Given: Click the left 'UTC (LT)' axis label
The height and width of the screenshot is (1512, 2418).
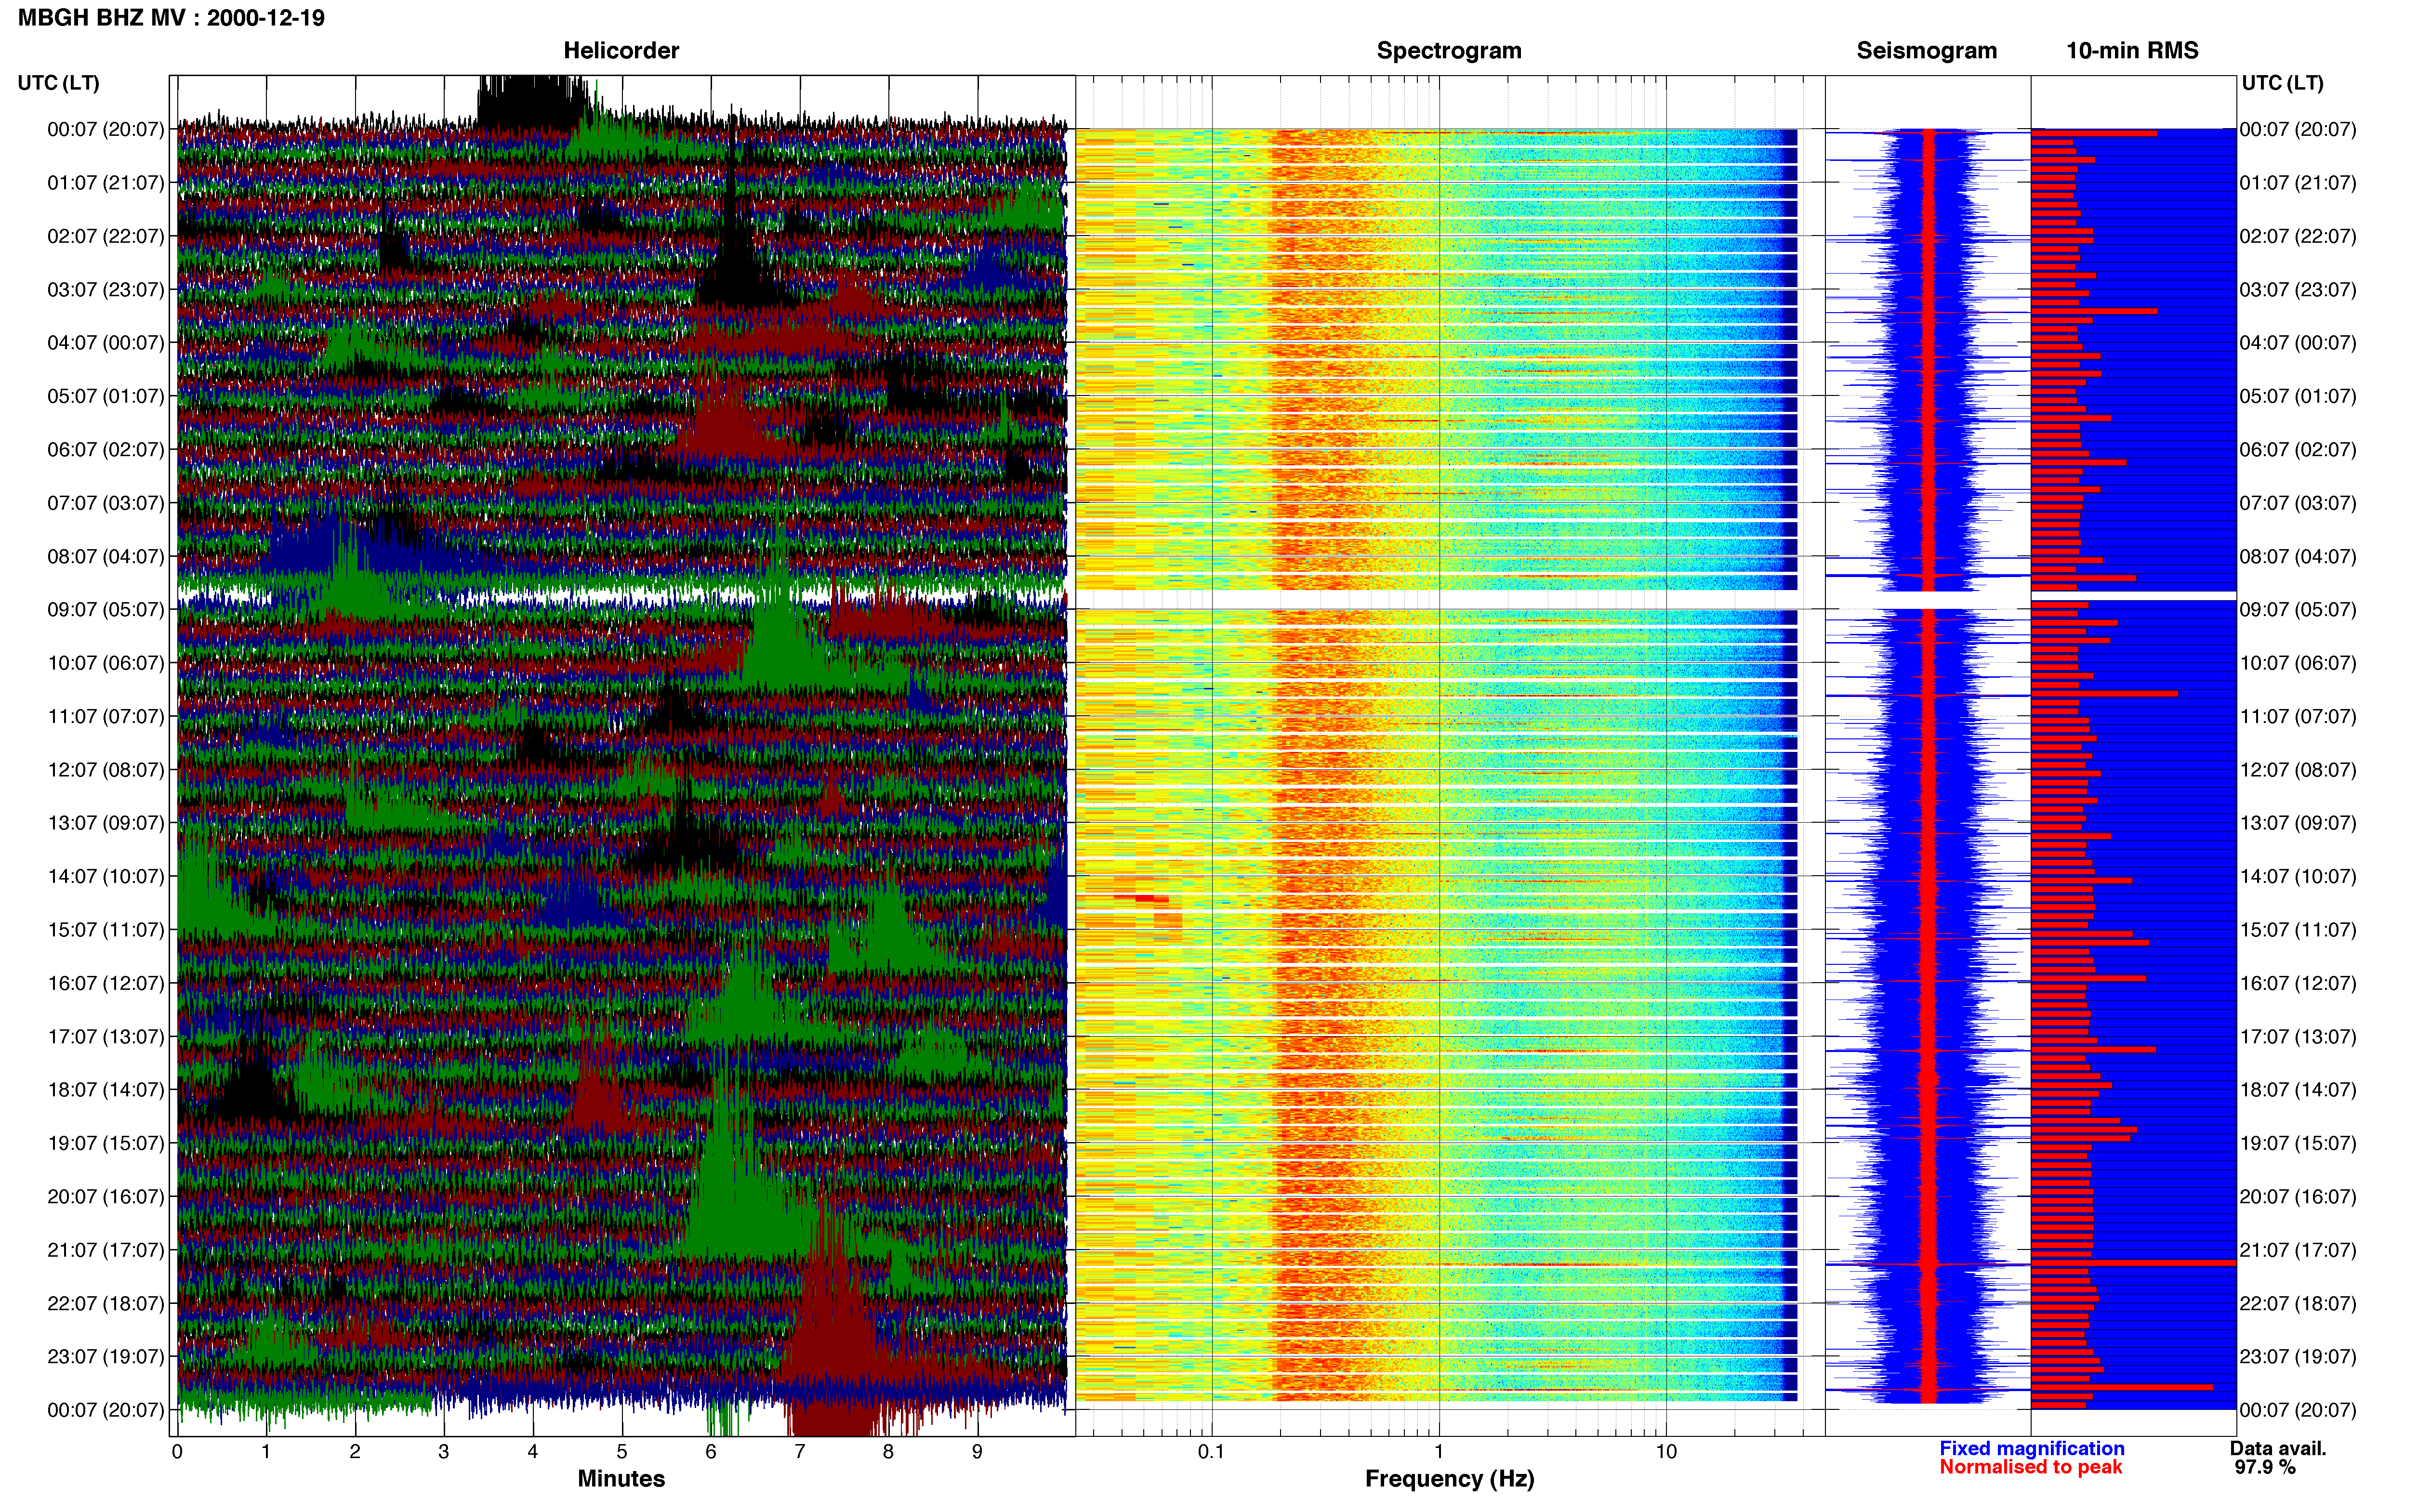Looking at the screenshot, I should coord(59,83).
